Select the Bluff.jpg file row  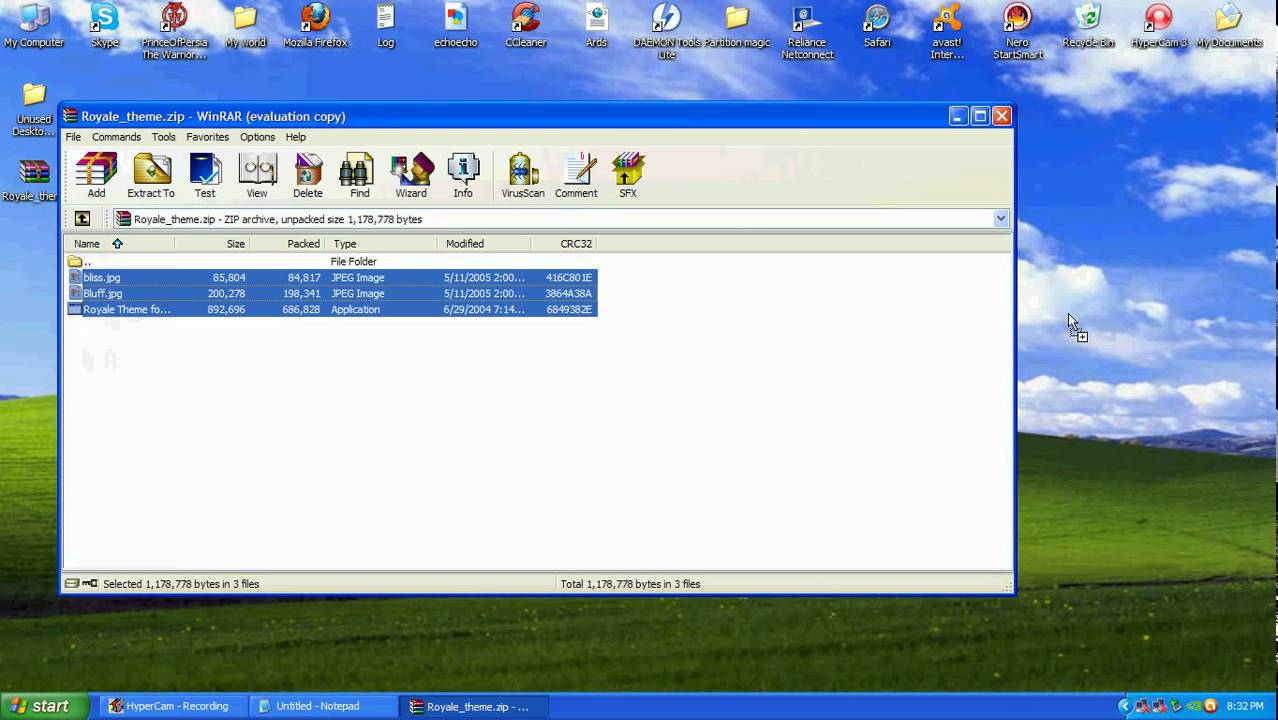331,294
